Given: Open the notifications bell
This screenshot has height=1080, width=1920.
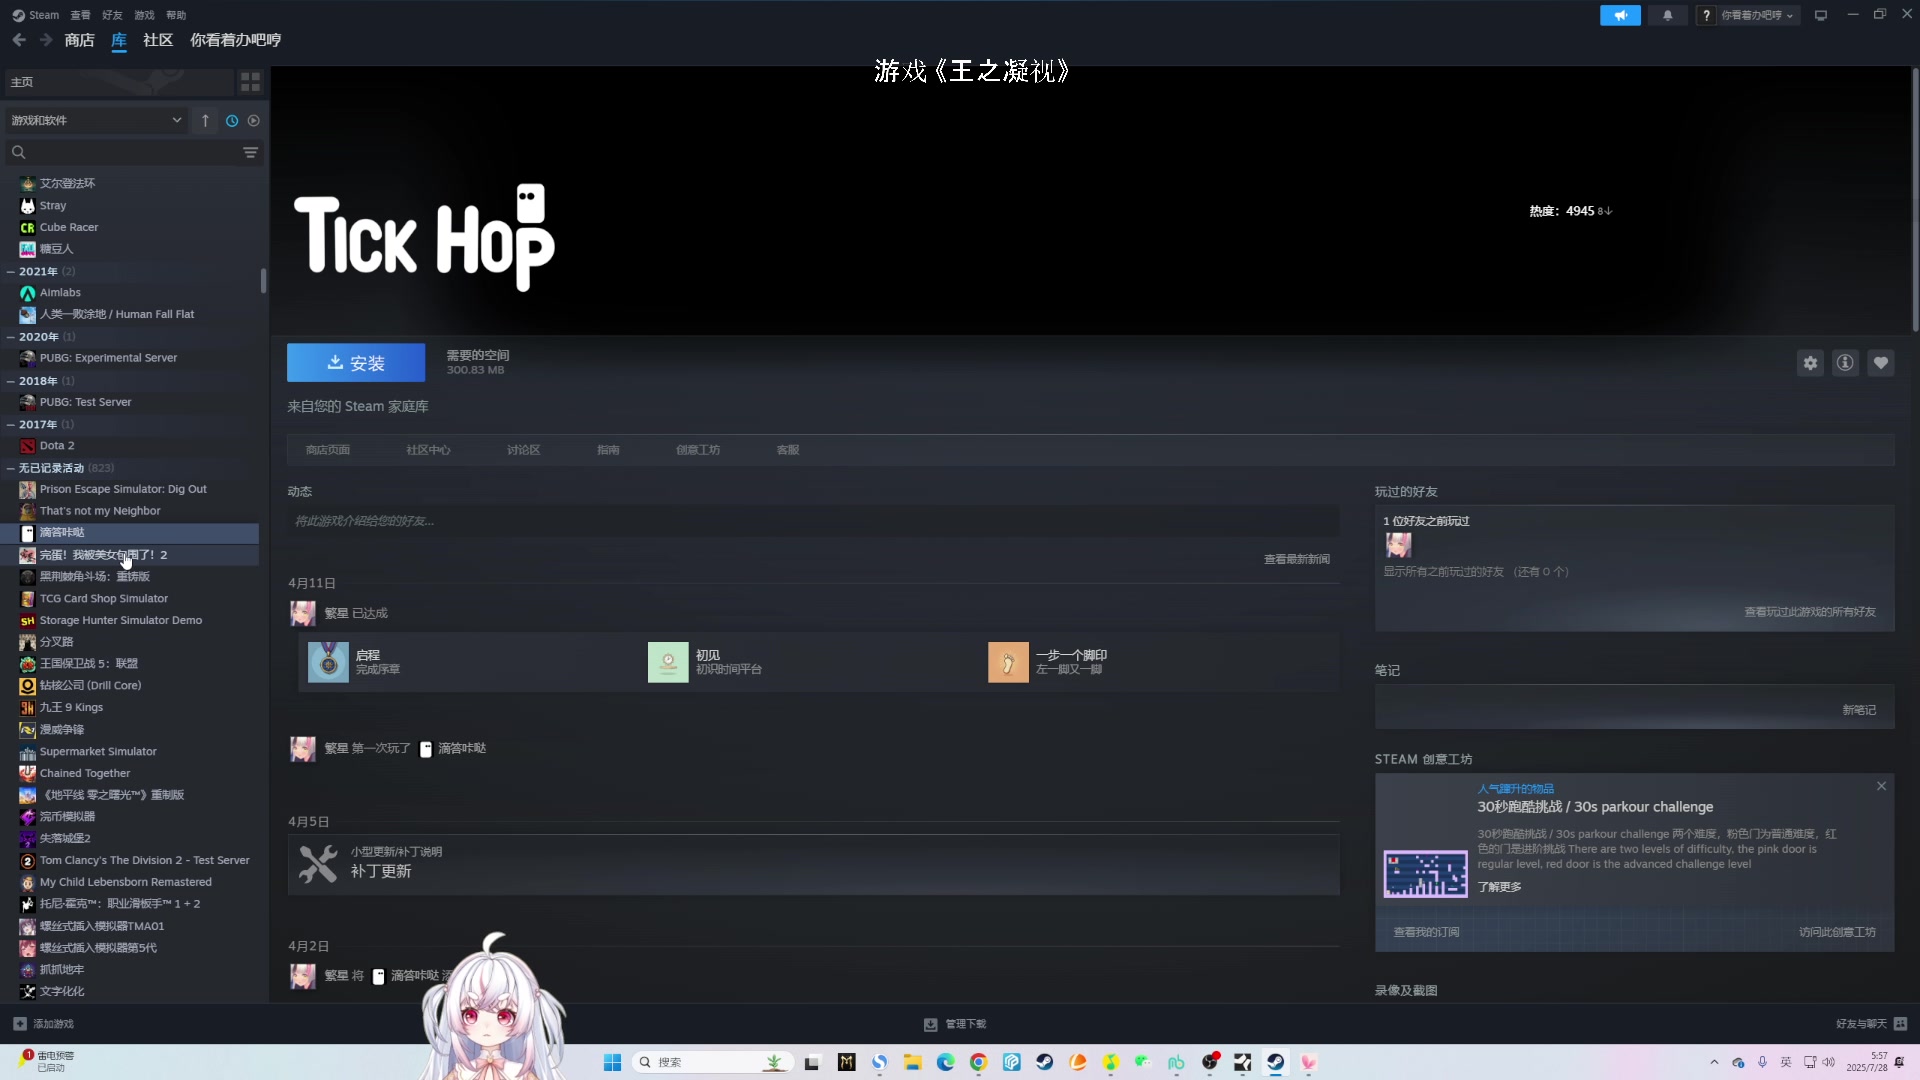Looking at the screenshot, I should 1667,15.
